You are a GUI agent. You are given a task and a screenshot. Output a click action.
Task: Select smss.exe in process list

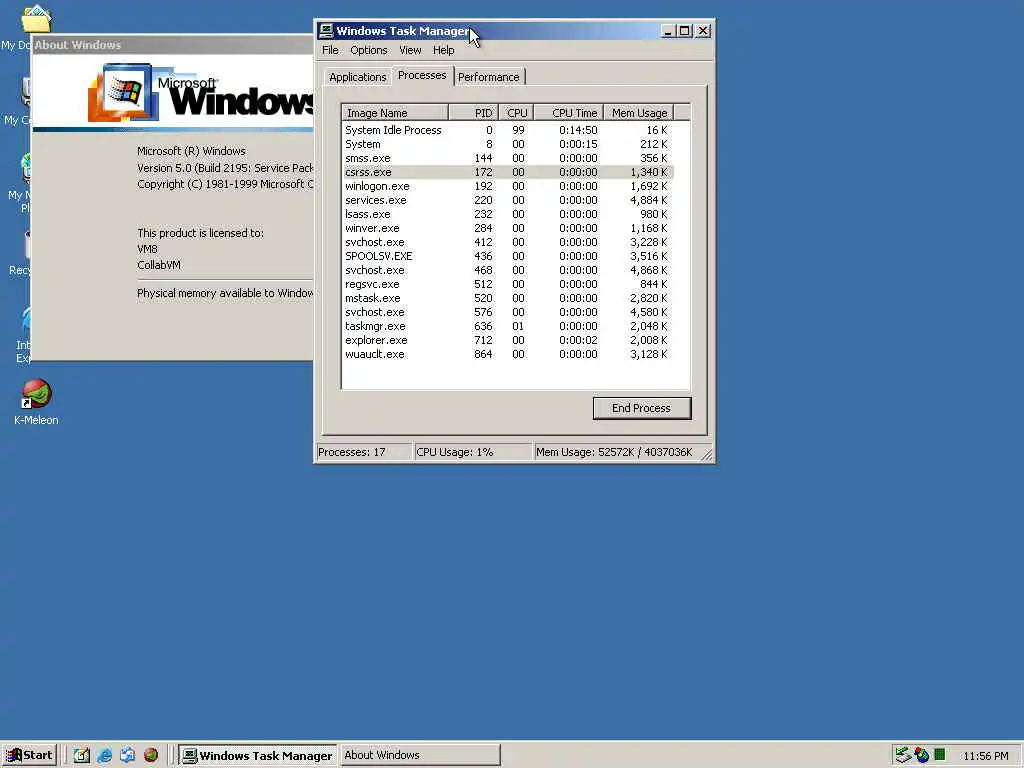(507, 158)
